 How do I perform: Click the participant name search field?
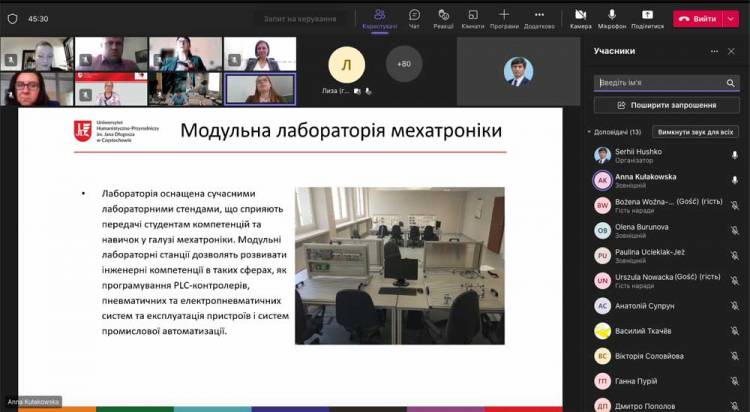pos(660,82)
